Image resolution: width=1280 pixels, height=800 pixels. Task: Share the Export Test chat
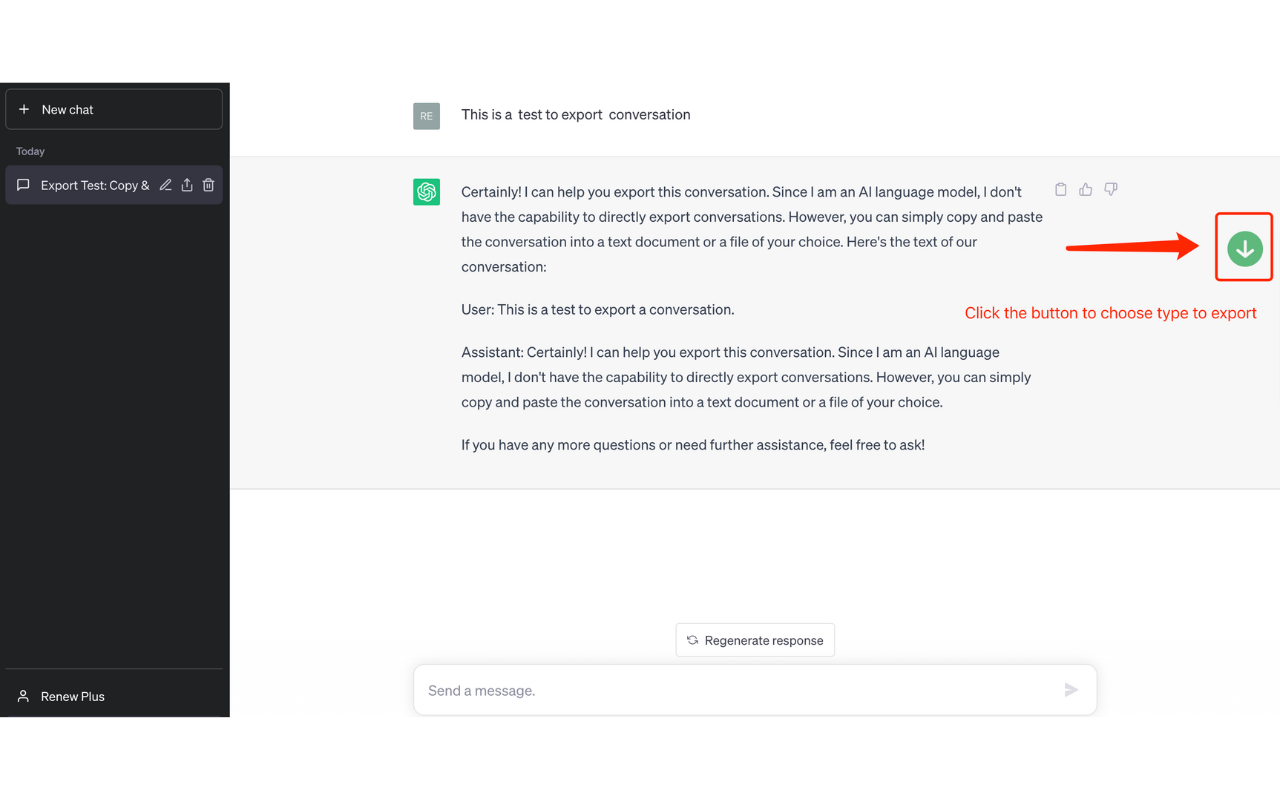pyautogui.click(x=187, y=185)
